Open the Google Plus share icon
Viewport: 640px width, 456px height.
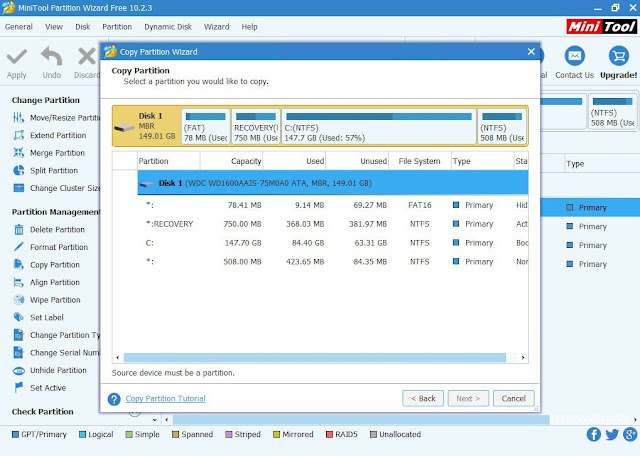pyautogui.click(x=630, y=434)
